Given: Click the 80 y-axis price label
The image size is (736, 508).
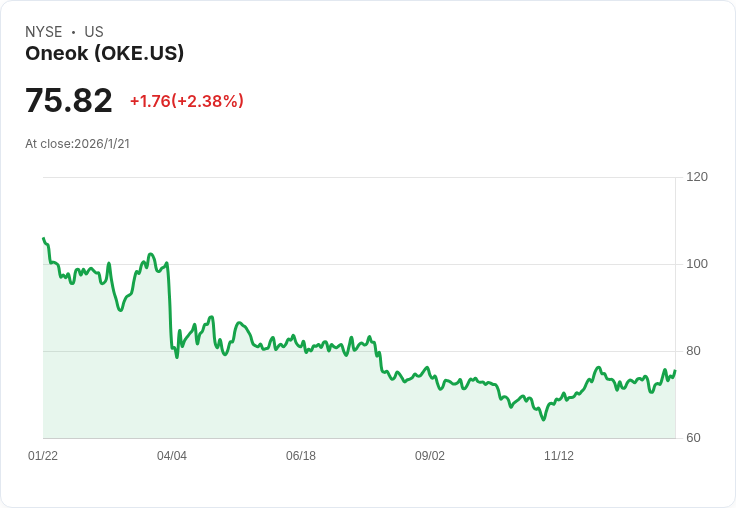Looking at the screenshot, I should [693, 351].
